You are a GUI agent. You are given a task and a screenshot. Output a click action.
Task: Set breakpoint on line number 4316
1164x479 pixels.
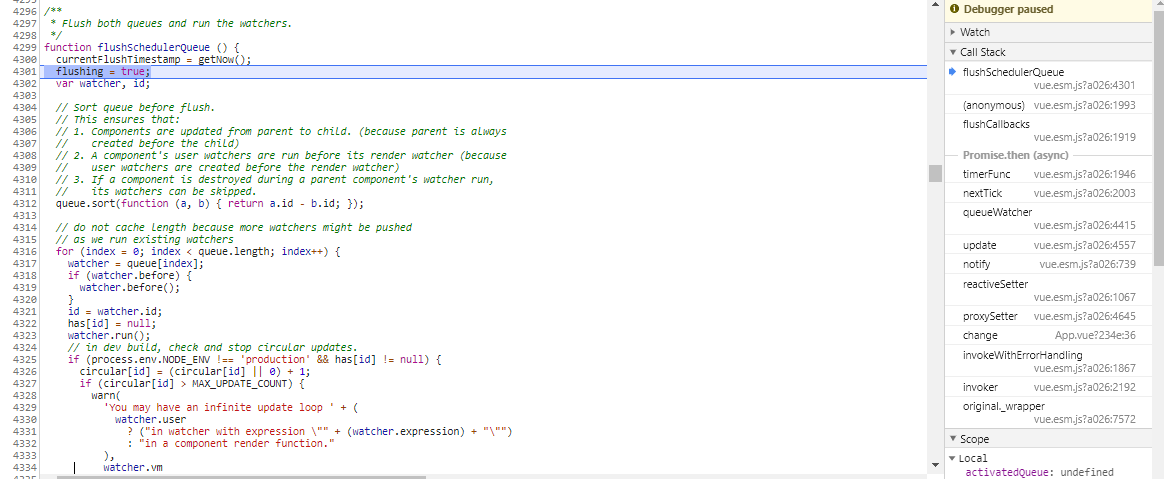(25, 252)
